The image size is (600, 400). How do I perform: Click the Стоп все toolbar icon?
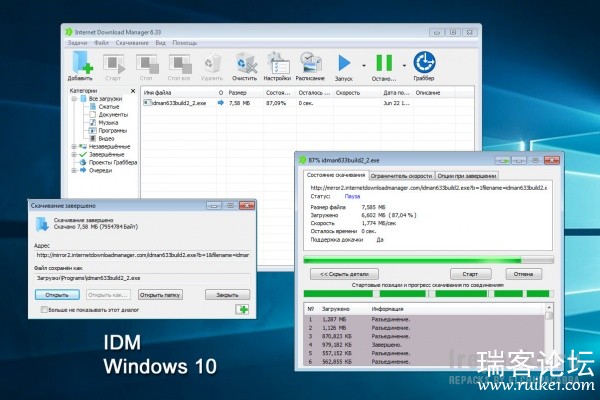pos(180,64)
